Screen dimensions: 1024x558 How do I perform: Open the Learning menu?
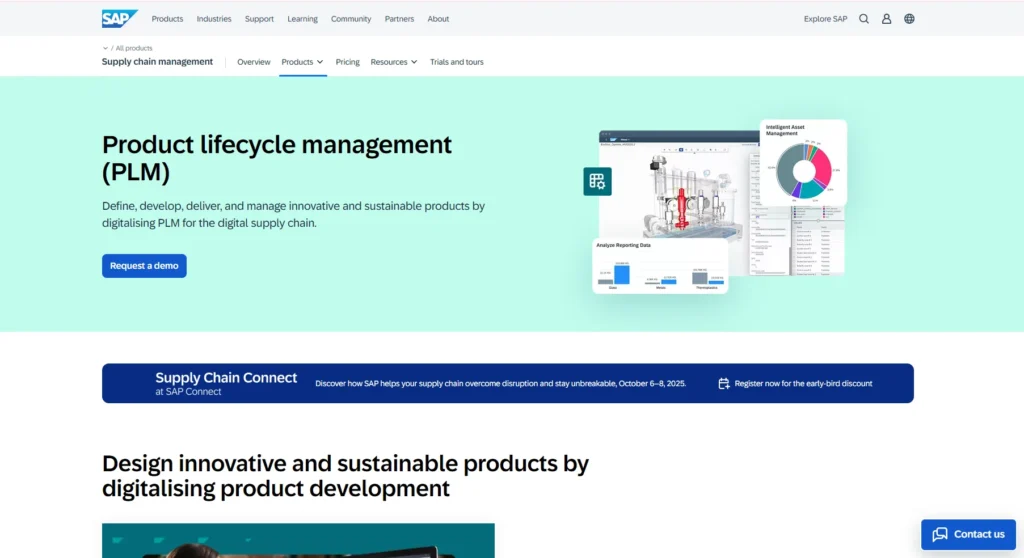(x=302, y=19)
